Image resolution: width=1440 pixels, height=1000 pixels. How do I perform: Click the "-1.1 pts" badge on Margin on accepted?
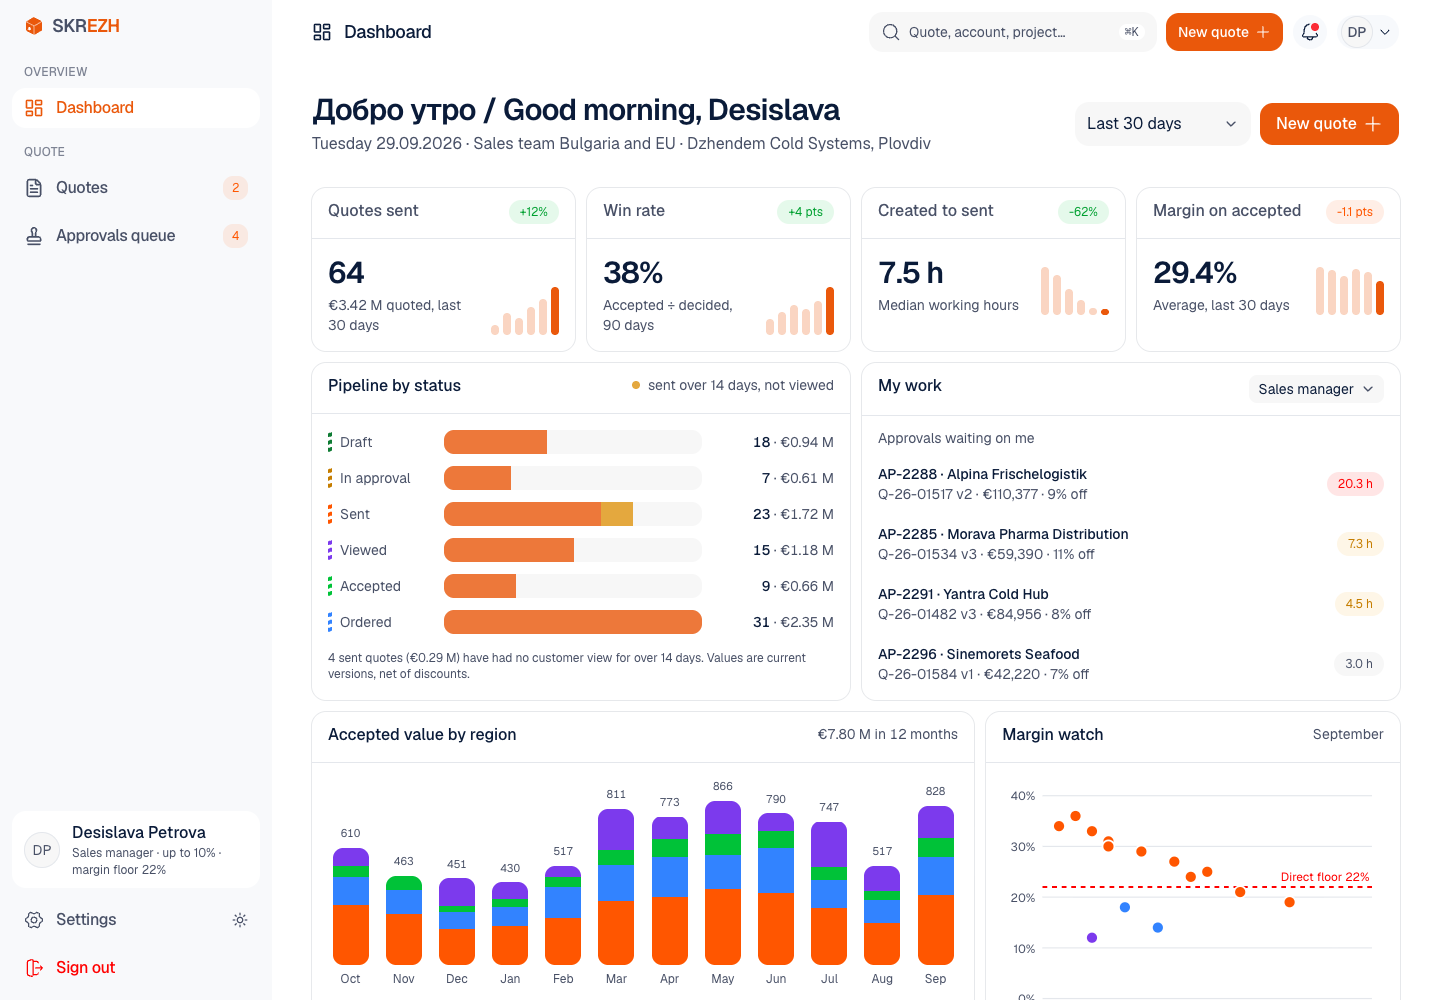coord(1355,212)
